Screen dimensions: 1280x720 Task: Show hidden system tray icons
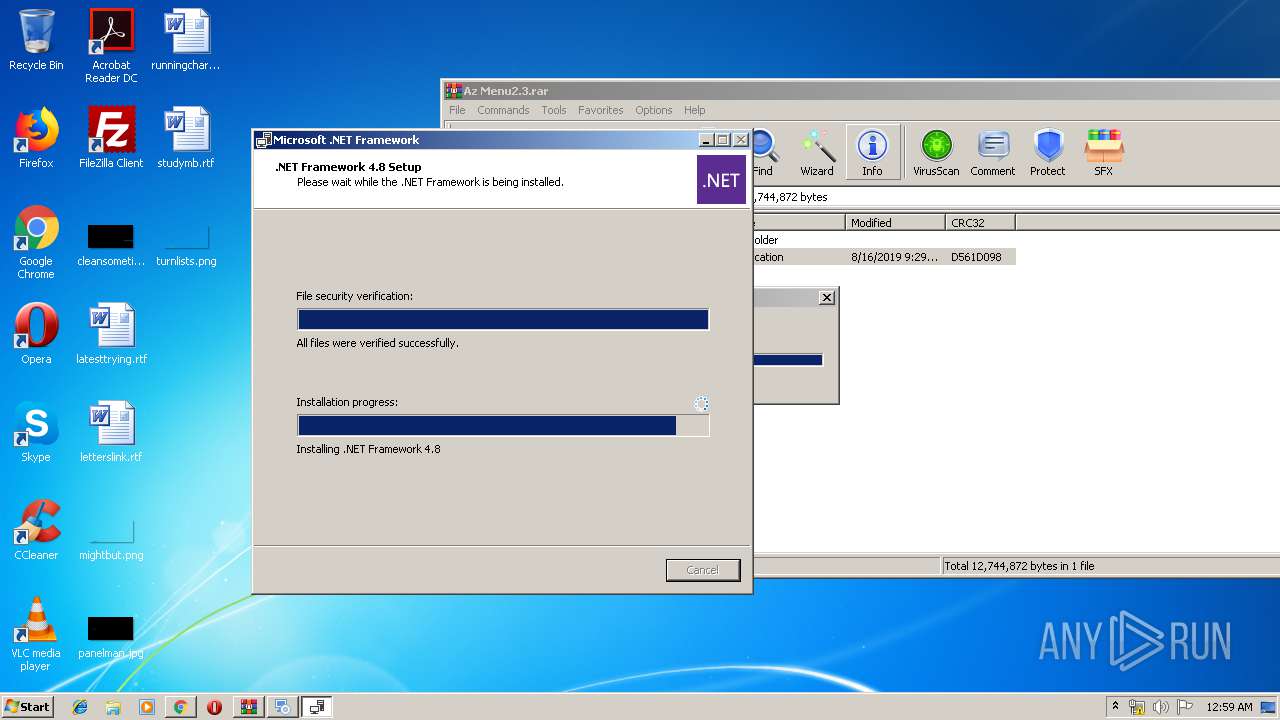coord(1115,707)
